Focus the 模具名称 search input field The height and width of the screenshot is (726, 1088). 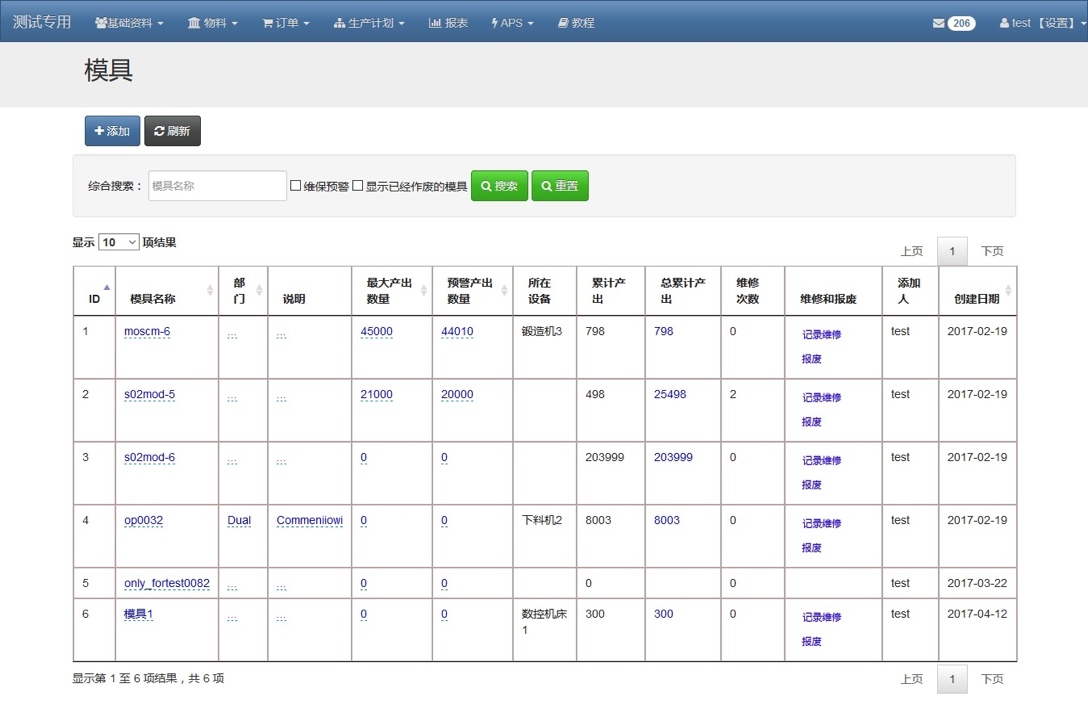[217, 186]
